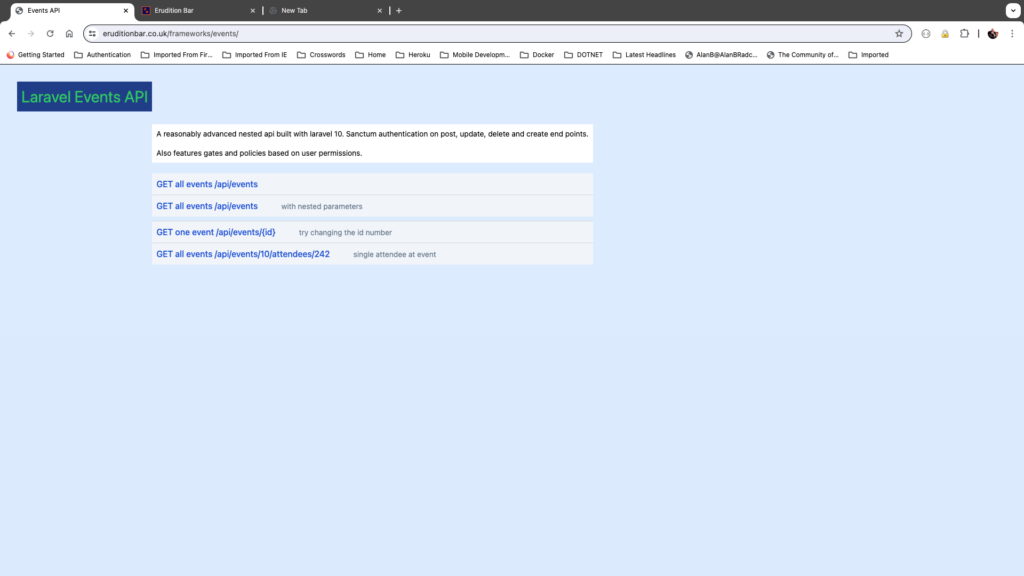Open first GET all events /api/events link
Screen dimensions: 1024x576
[x=207, y=184]
